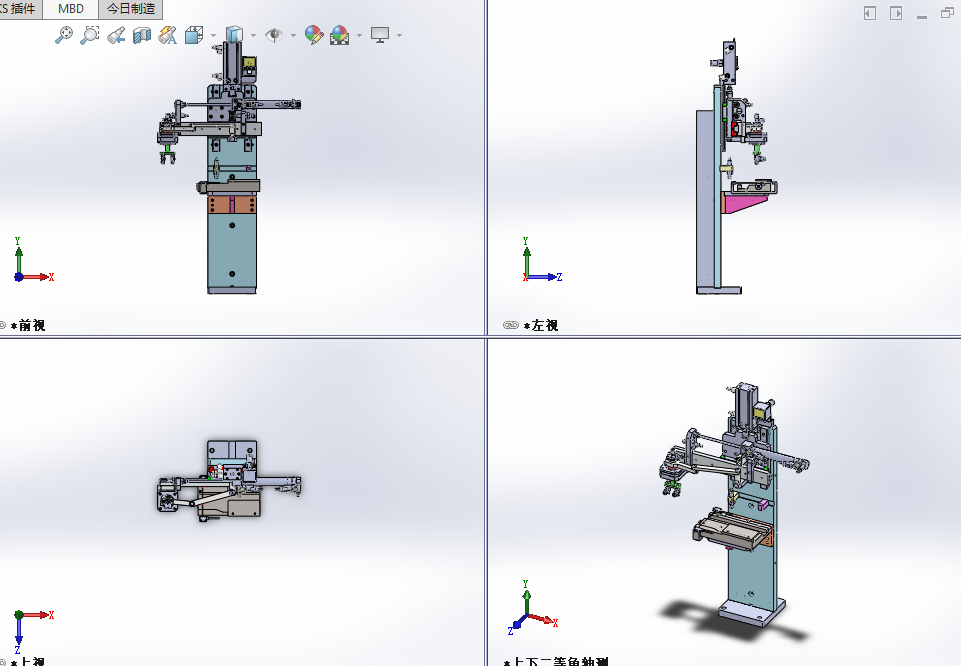Click the red X axis in front view triad
The height and width of the screenshot is (666, 961).
click(37, 277)
